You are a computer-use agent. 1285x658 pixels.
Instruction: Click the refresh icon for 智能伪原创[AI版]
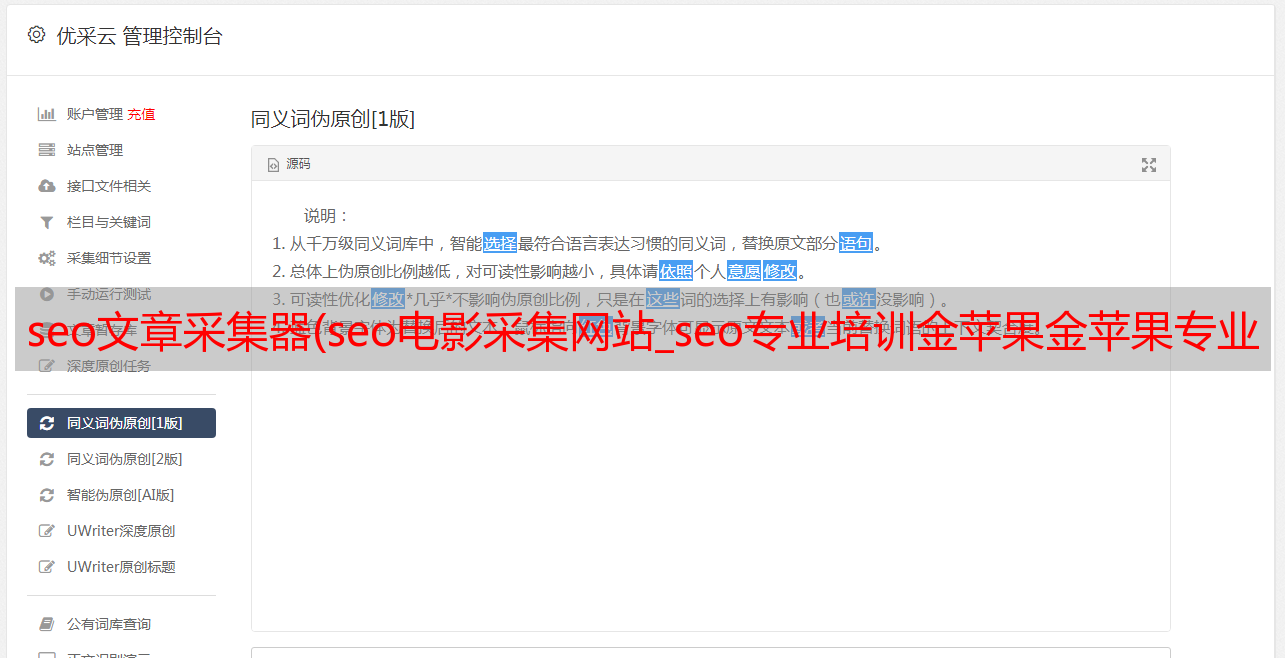46,495
